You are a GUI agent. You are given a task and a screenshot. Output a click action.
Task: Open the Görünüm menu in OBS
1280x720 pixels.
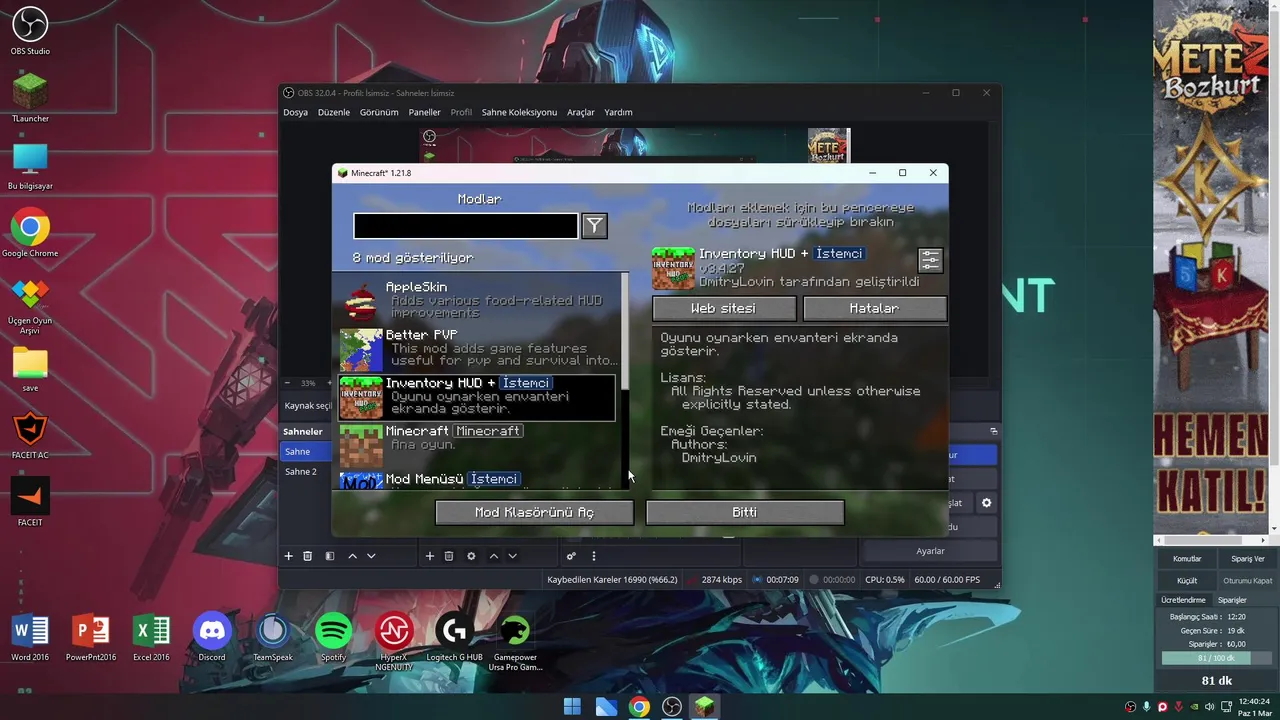pos(379,112)
